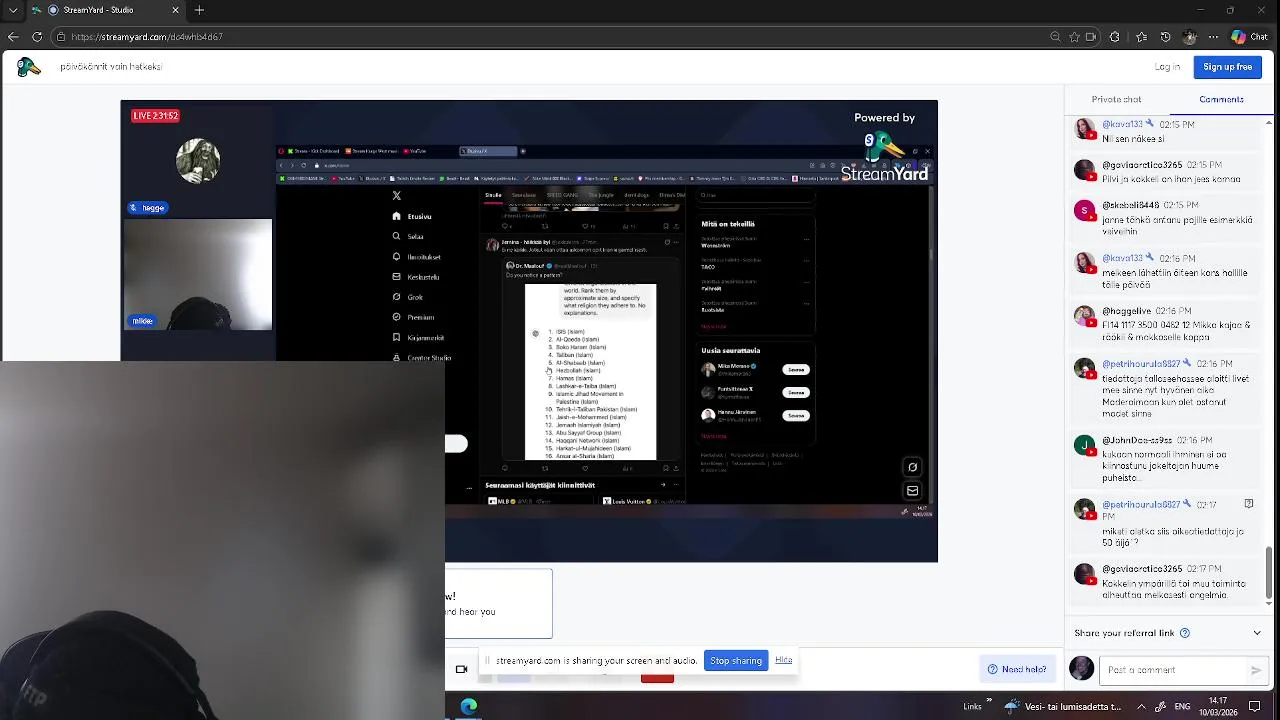1280x720 pixels.
Task: Click the Need help? button
Action: pyautogui.click(x=1017, y=670)
